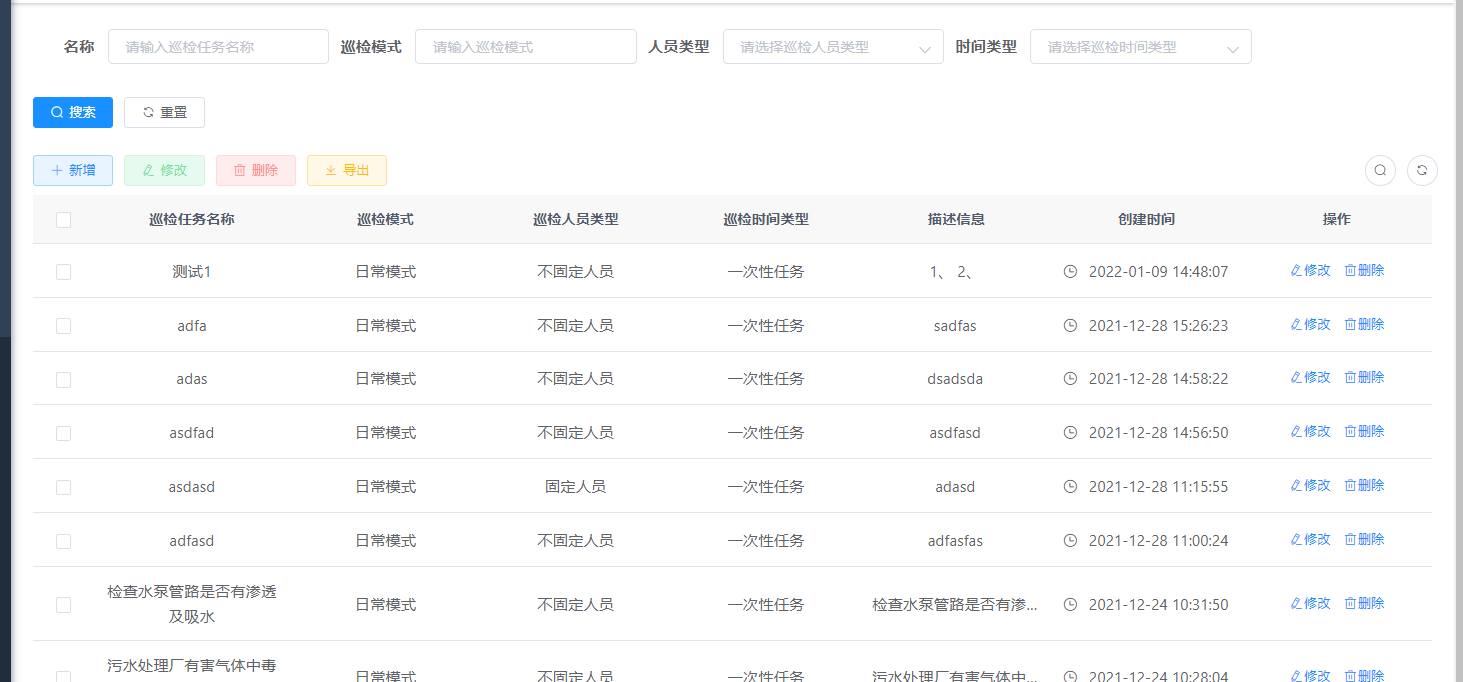Click the green 修改 edit toolbar button
This screenshot has height=682, width=1463.
click(x=164, y=170)
